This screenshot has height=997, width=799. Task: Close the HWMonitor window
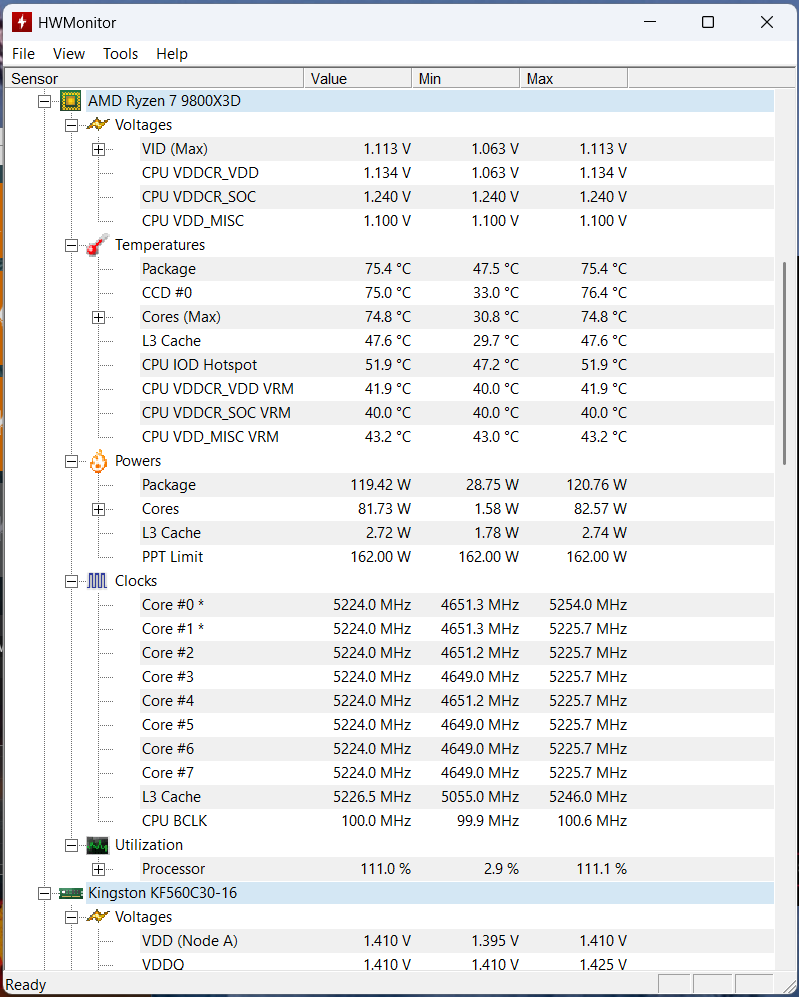point(767,22)
